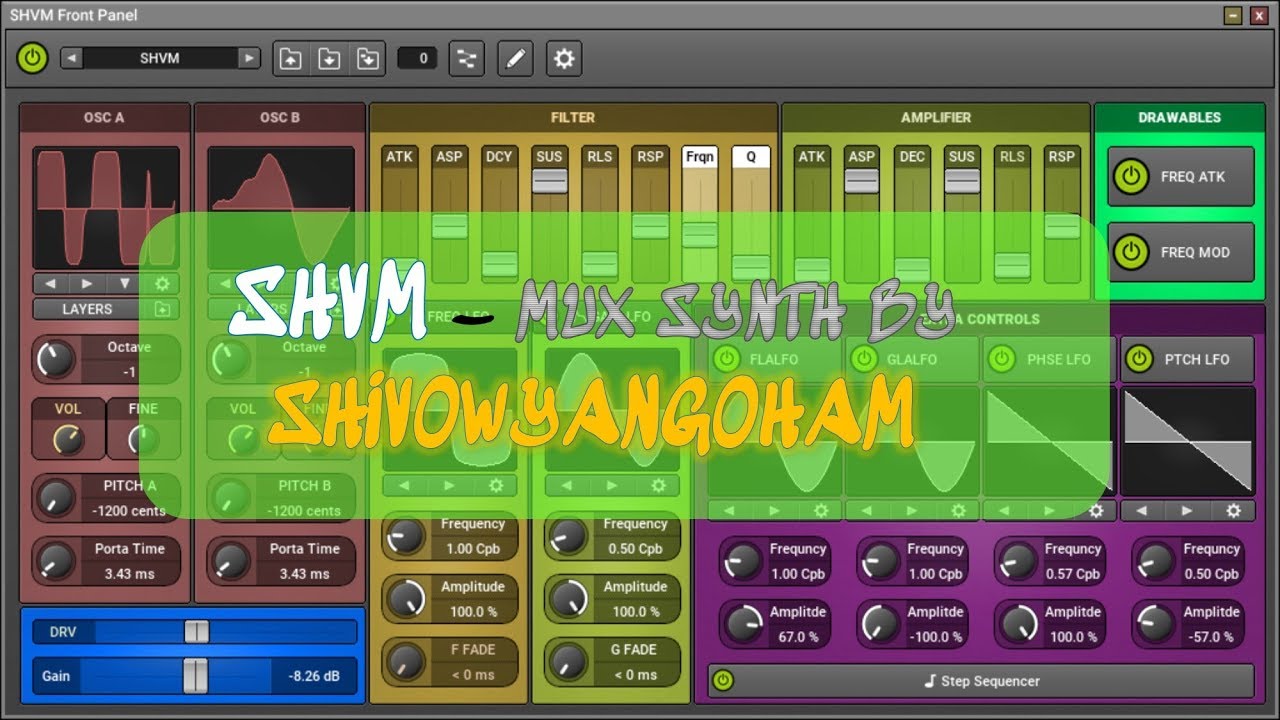Click the Amplifier RSP fader handle

pyautogui.click(x=1062, y=226)
